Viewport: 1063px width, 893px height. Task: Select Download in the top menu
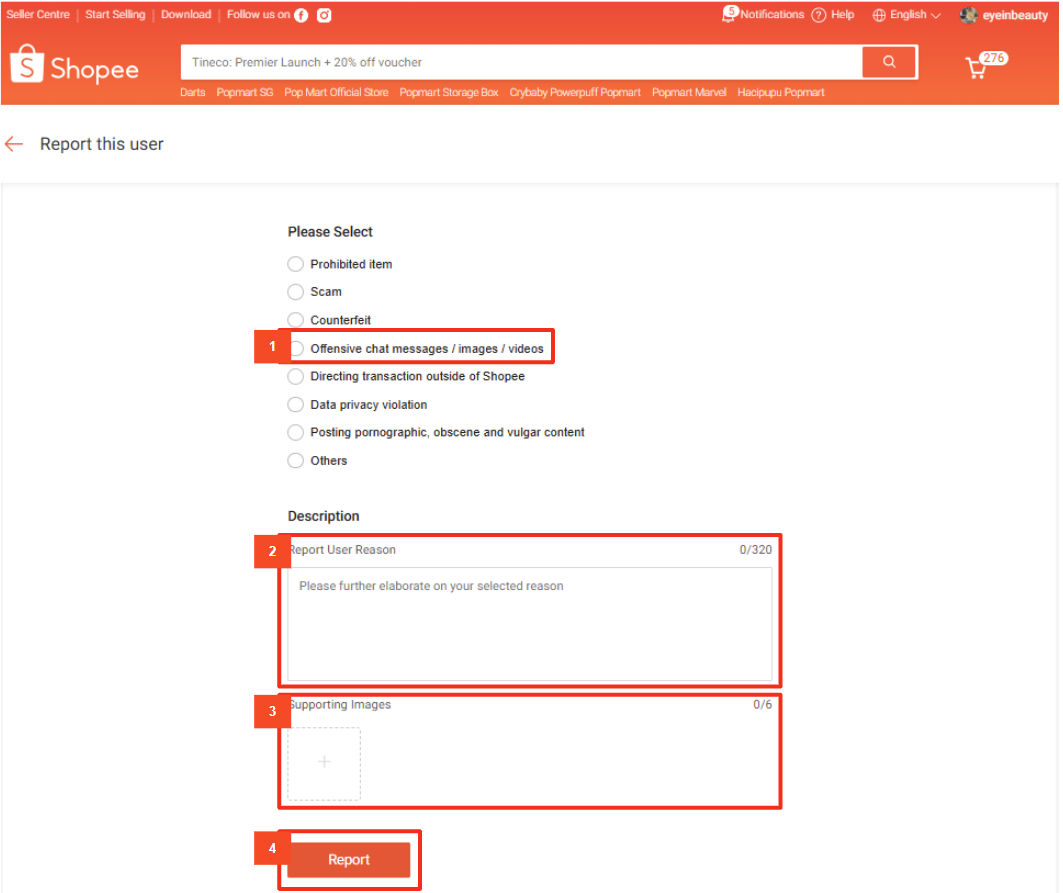click(186, 14)
